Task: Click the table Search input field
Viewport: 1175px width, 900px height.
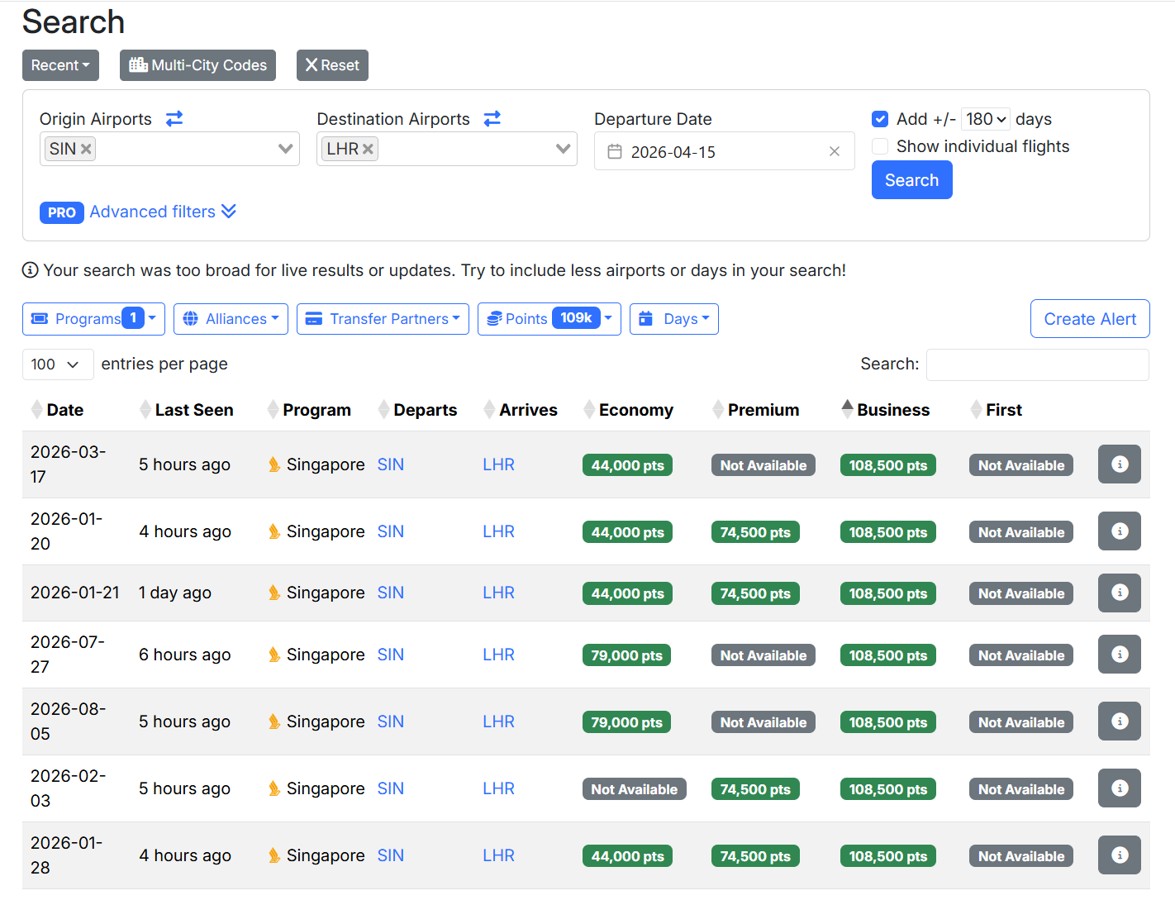Action: [x=1037, y=364]
